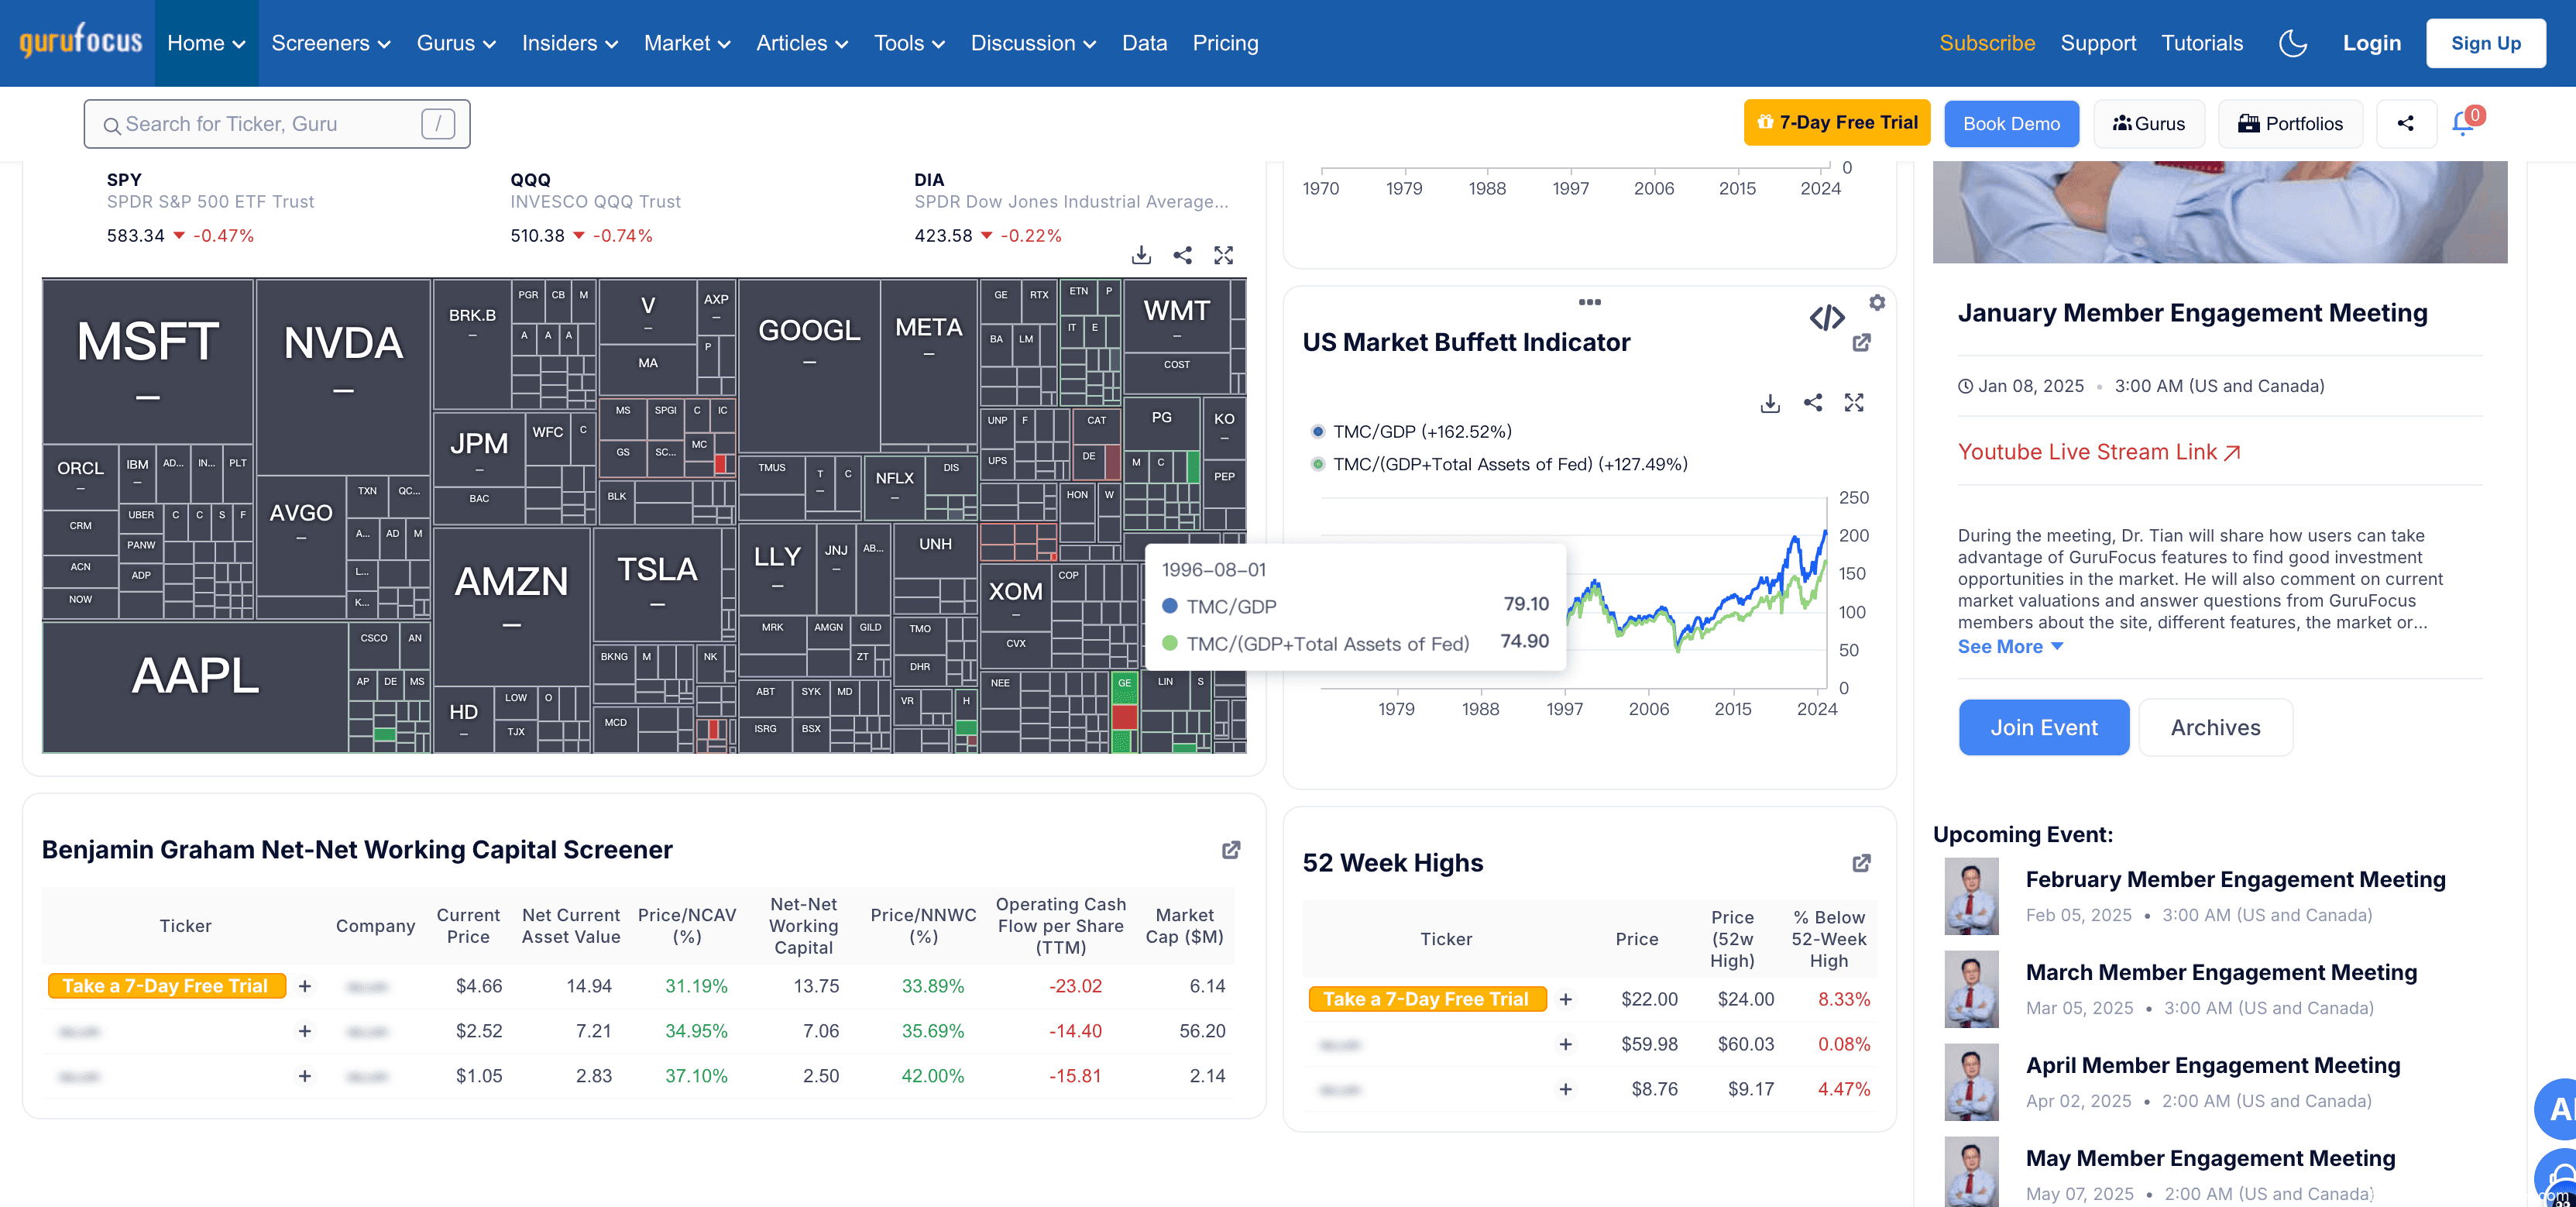Open the Gurus navigation dropdown
This screenshot has width=2576, height=1207.
point(455,43)
